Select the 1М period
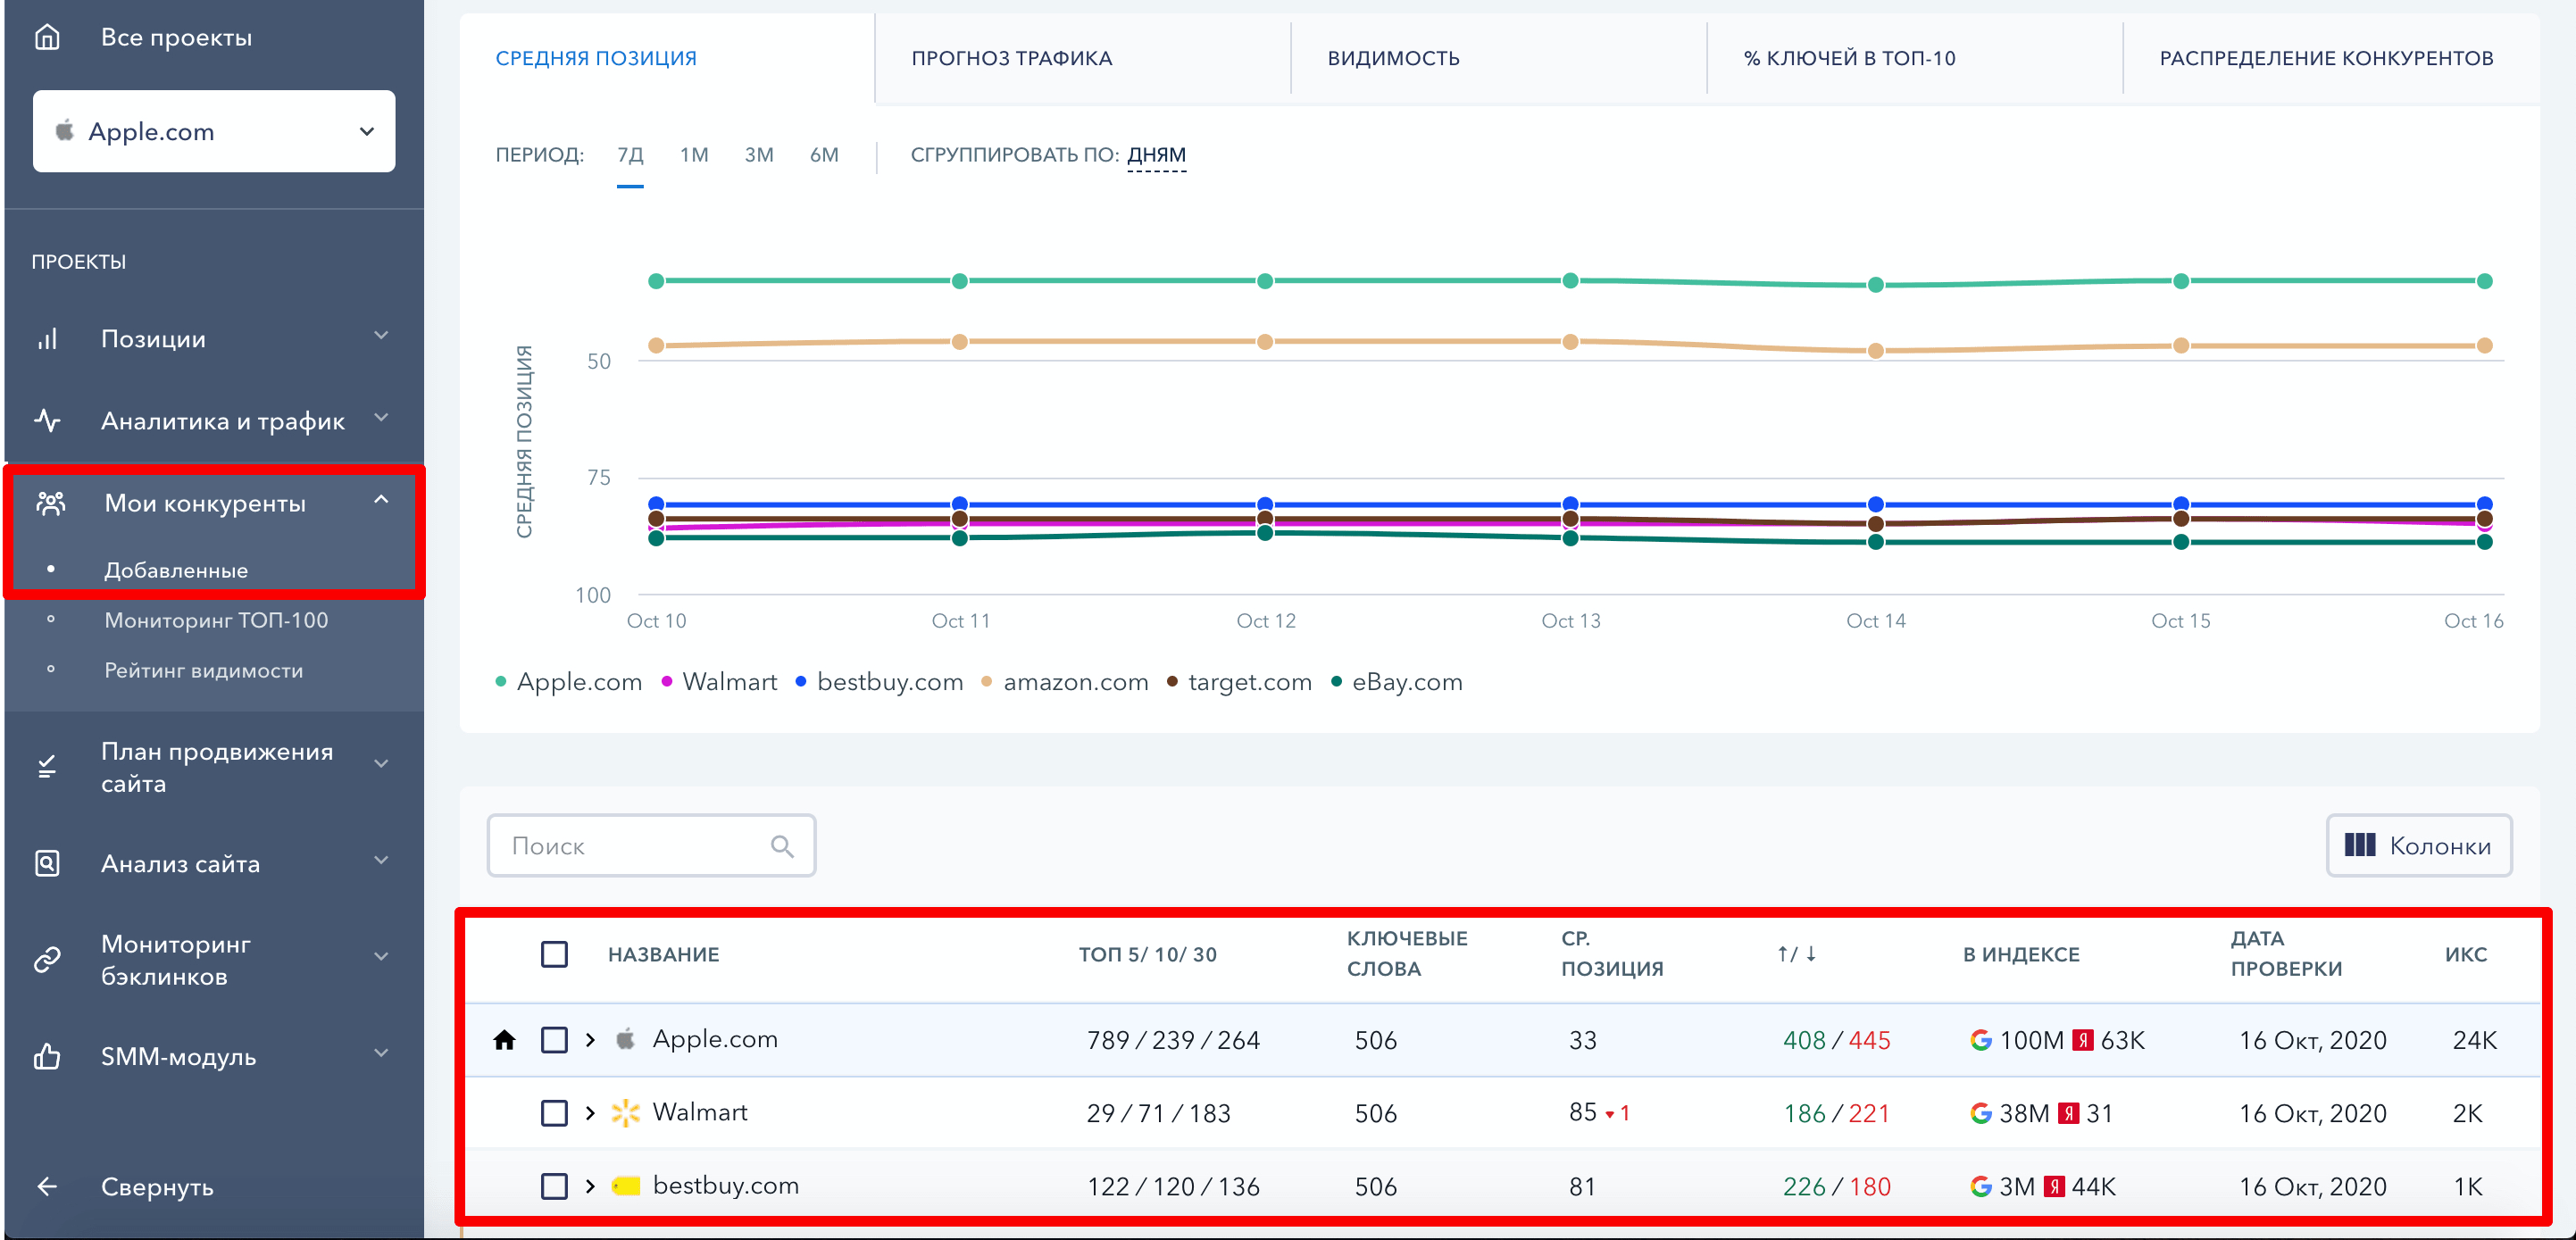The width and height of the screenshot is (2576, 1240). coord(694,155)
